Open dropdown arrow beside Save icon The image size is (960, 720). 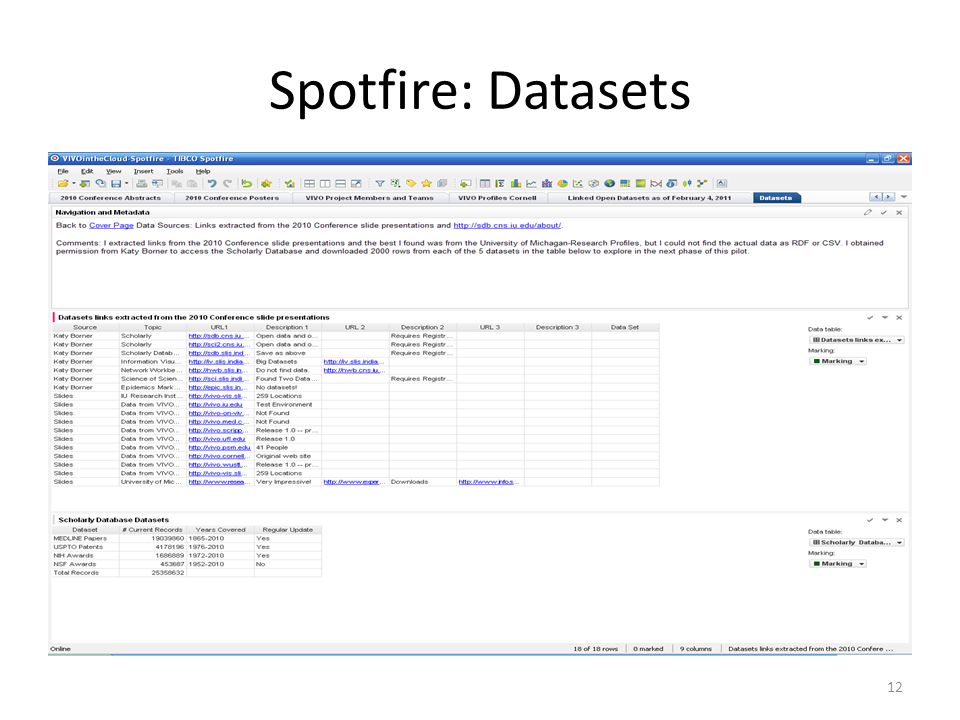pos(126,184)
